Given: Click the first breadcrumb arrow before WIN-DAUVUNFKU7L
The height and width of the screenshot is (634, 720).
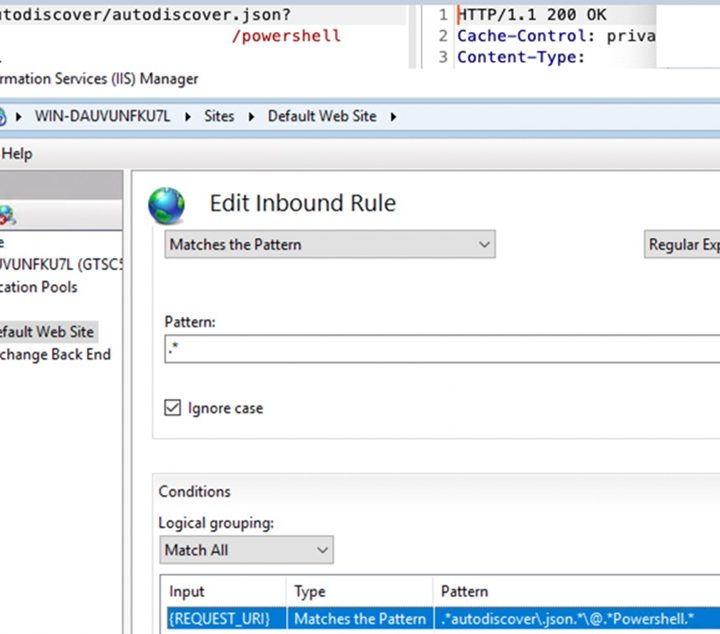Looking at the screenshot, I should [x=18, y=117].
